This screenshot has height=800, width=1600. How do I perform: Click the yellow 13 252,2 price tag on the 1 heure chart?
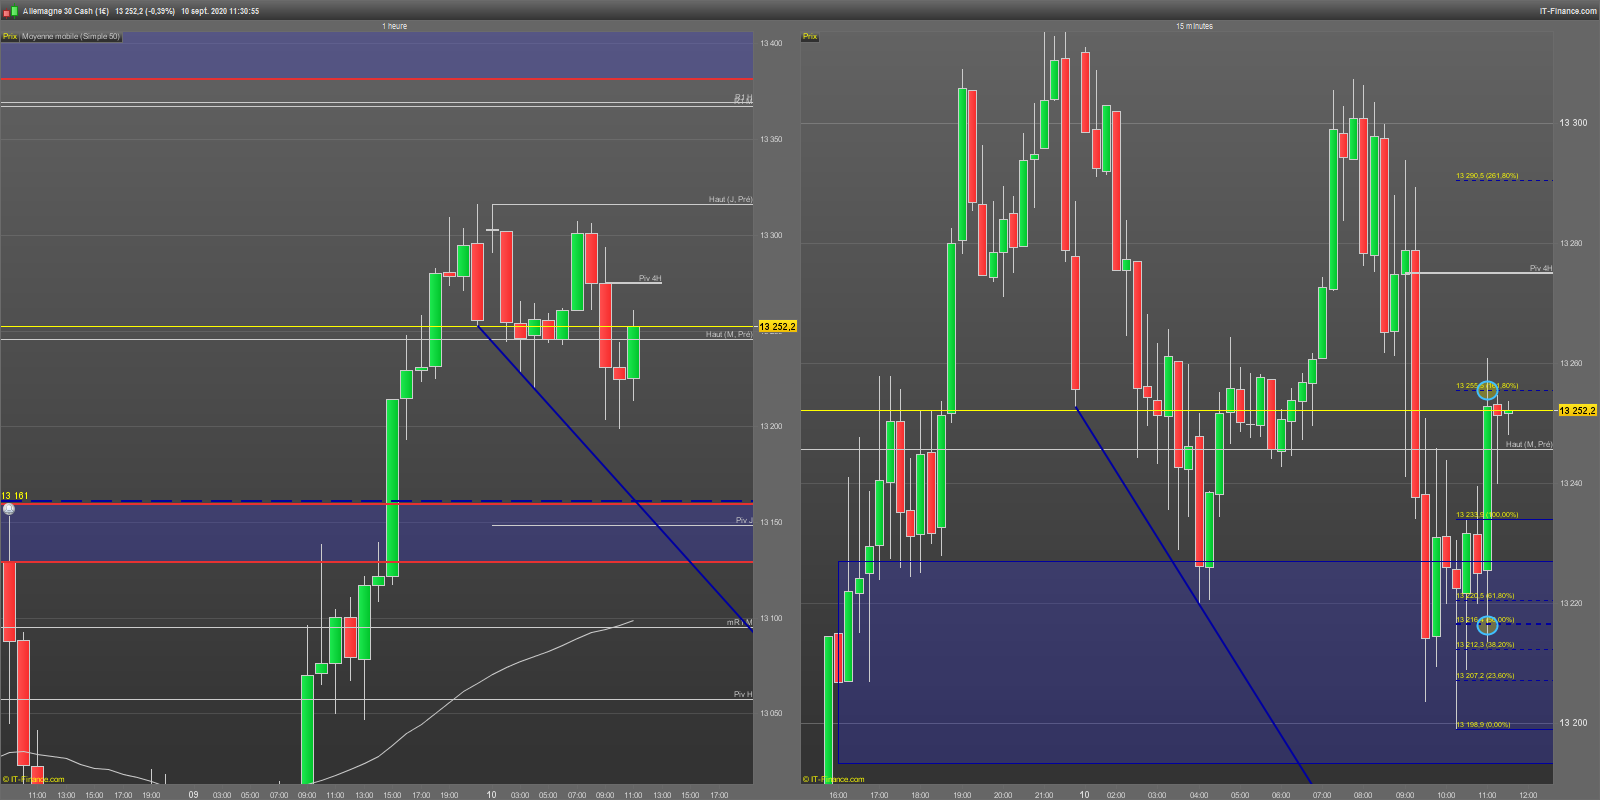tap(778, 327)
